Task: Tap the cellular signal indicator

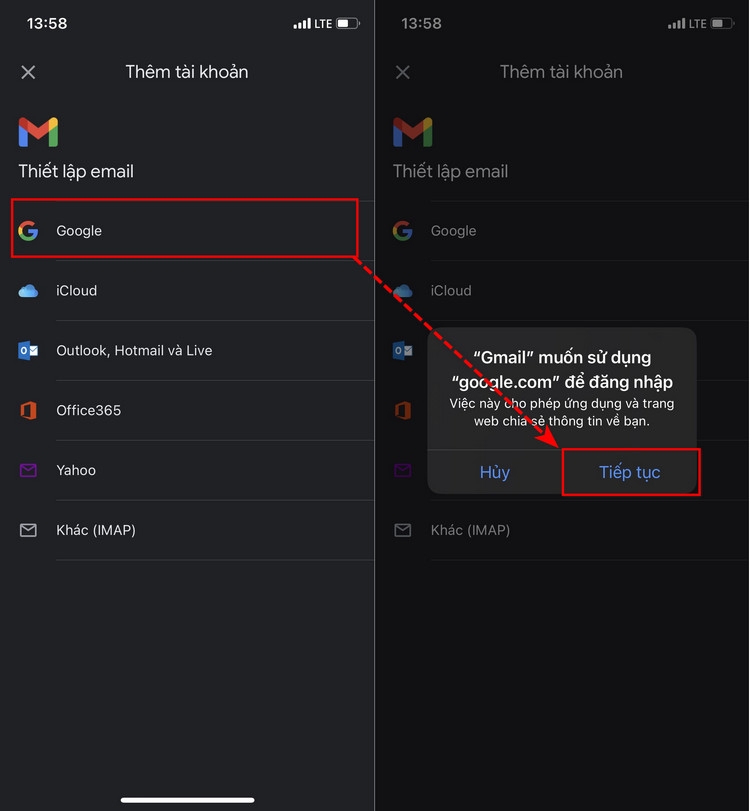Action: (x=300, y=22)
